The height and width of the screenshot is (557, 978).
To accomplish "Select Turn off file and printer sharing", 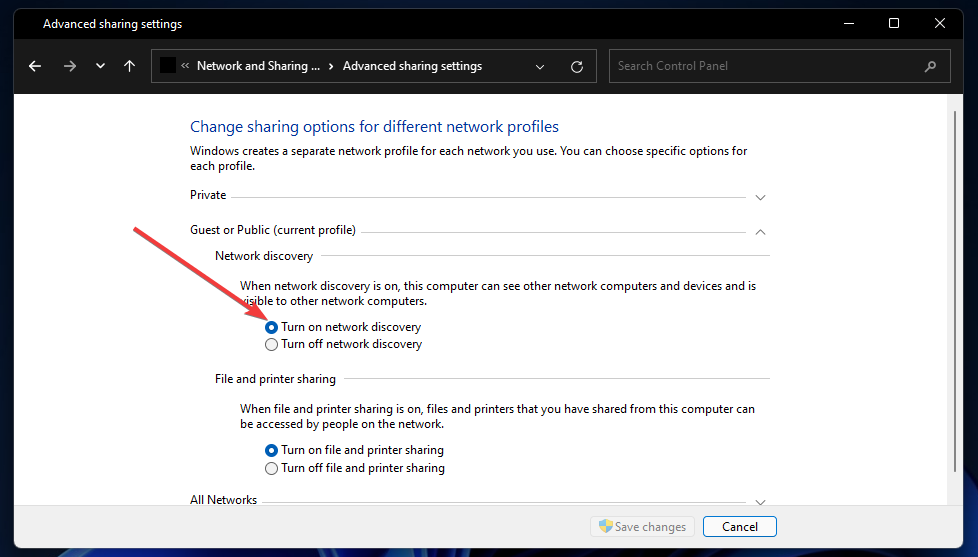I will coord(271,468).
